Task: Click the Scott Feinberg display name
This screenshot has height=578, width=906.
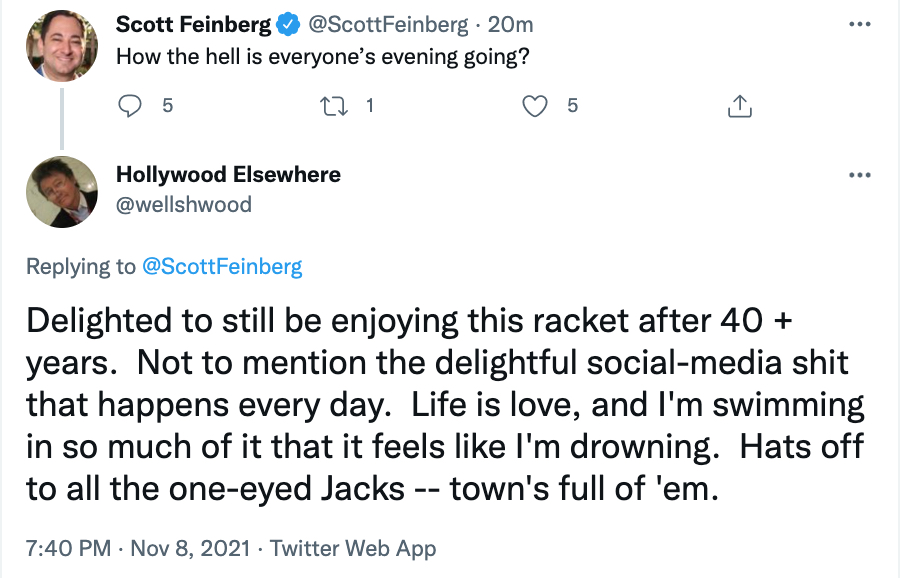Action: 194,24
